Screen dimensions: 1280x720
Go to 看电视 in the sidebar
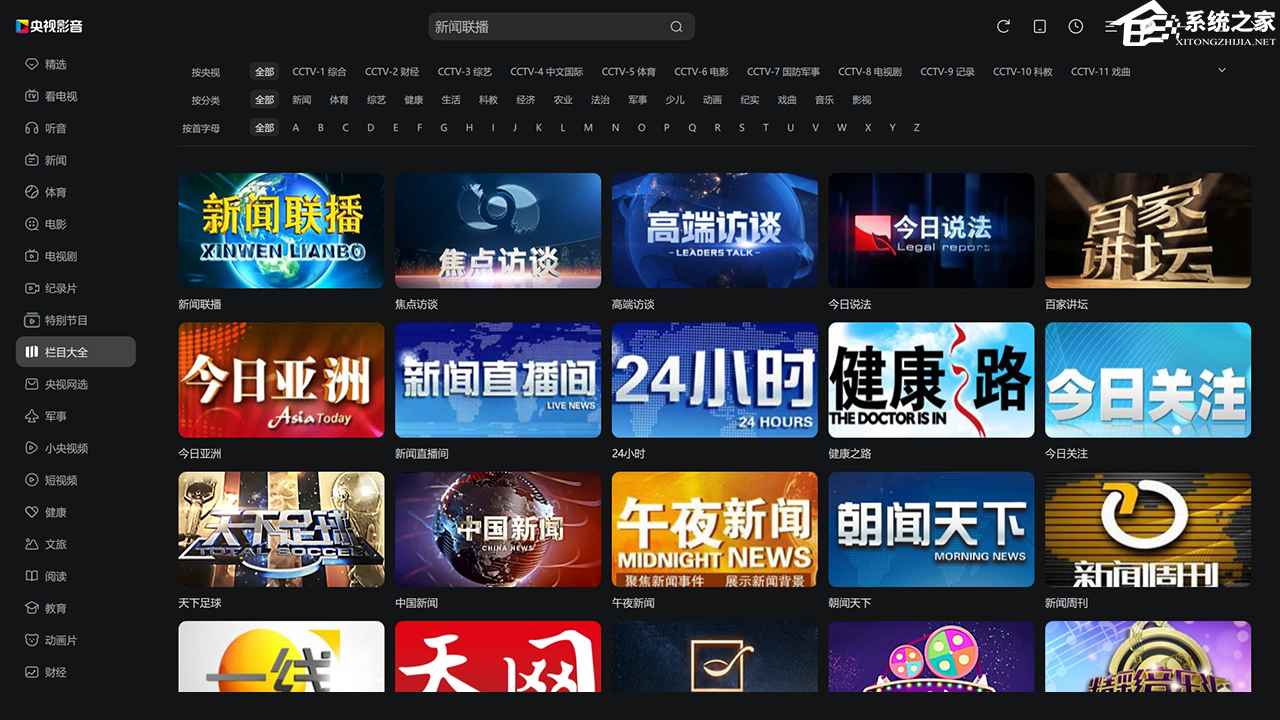tap(60, 96)
